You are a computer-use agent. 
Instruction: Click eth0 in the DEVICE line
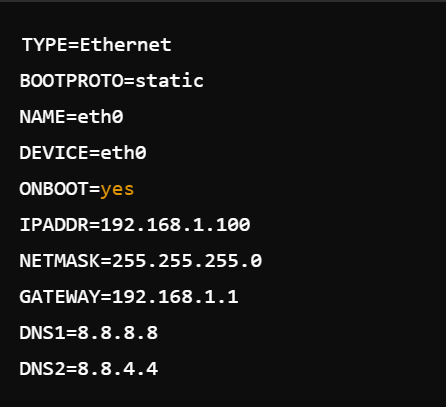click(x=123, y=153)
